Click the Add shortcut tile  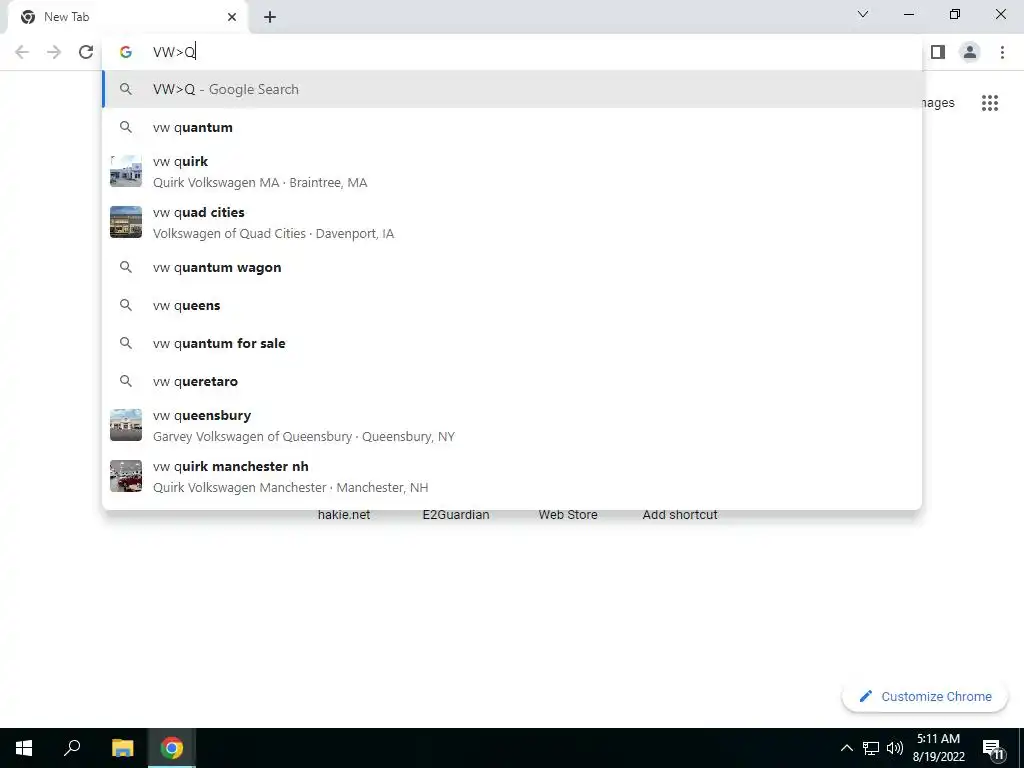click(680, 515)
